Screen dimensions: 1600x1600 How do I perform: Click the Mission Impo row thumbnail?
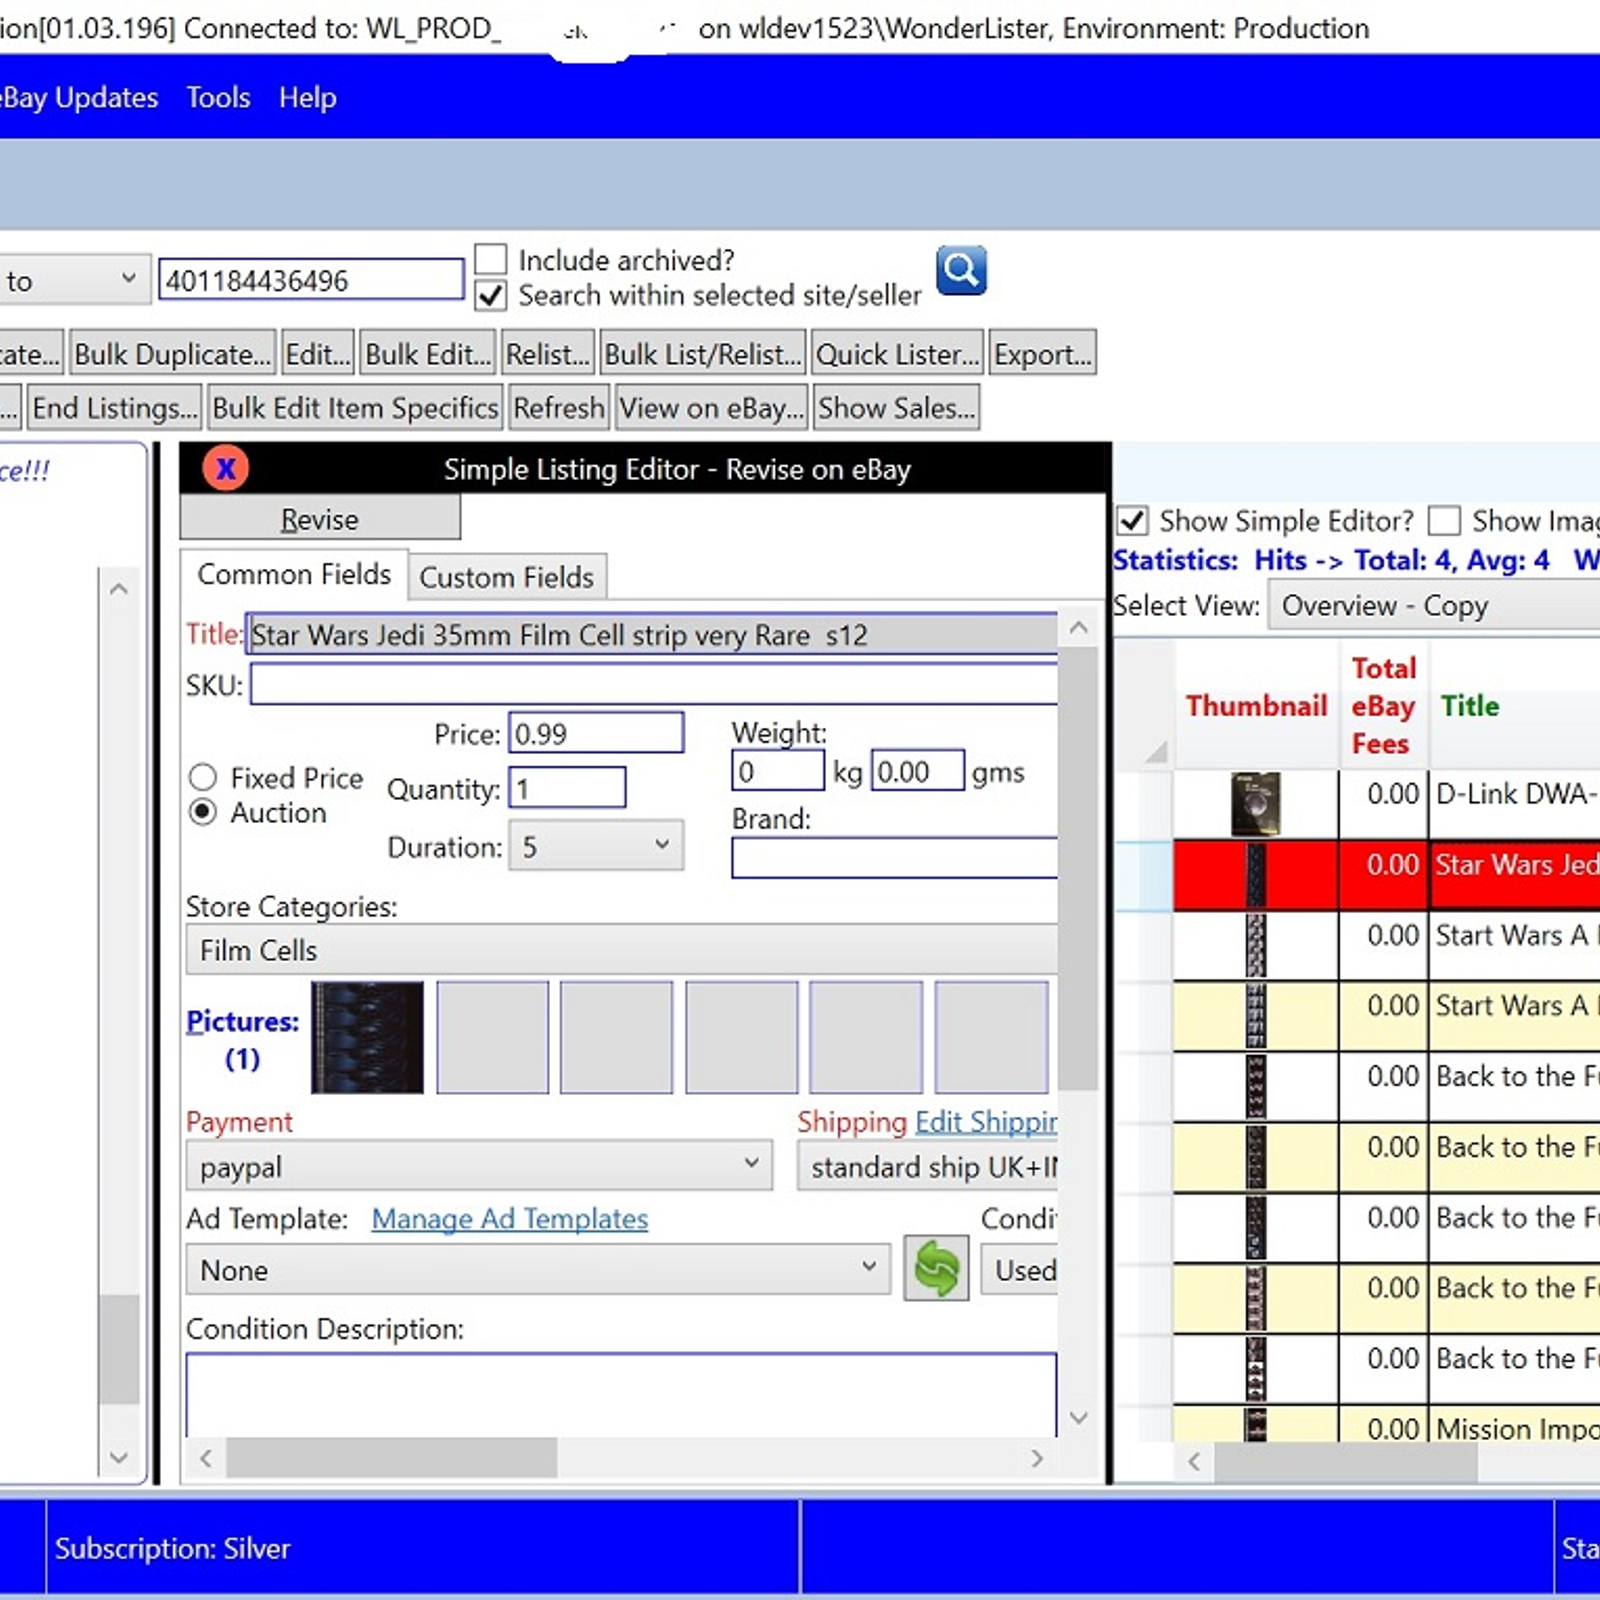point(1255,1425)
